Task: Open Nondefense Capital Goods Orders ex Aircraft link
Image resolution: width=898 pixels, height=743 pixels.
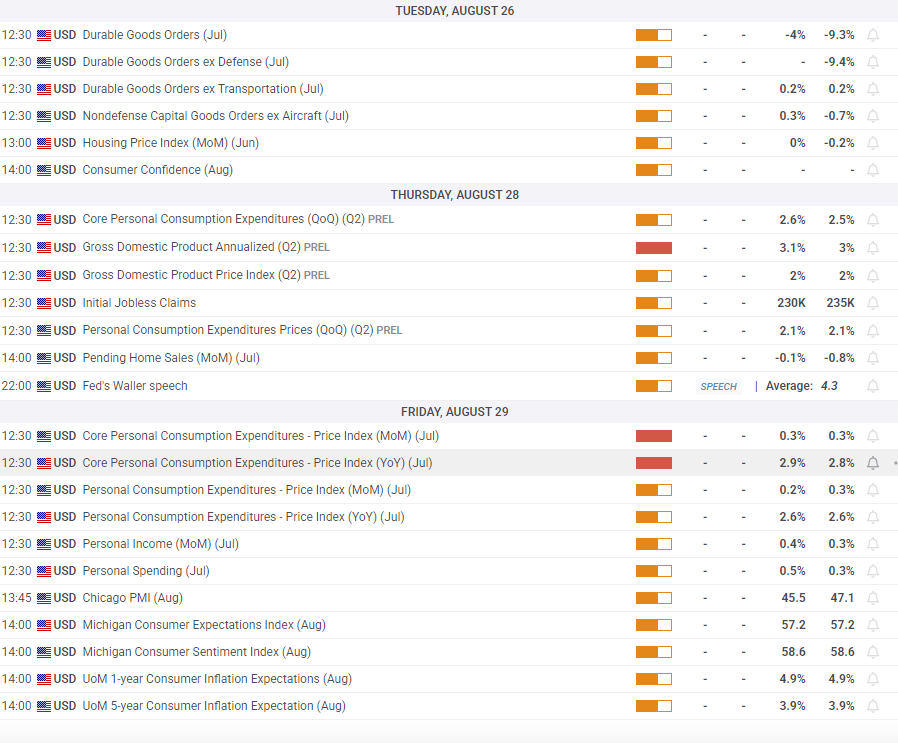Action: [x=215, y=116]
